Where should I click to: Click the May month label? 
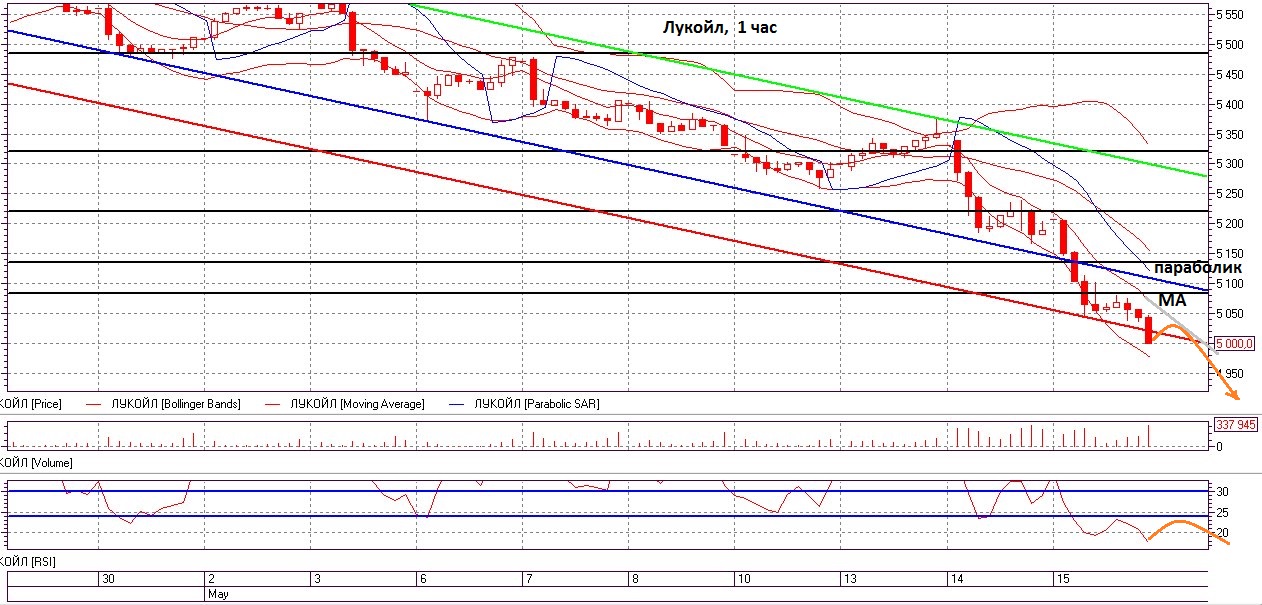tap(217, 593)
